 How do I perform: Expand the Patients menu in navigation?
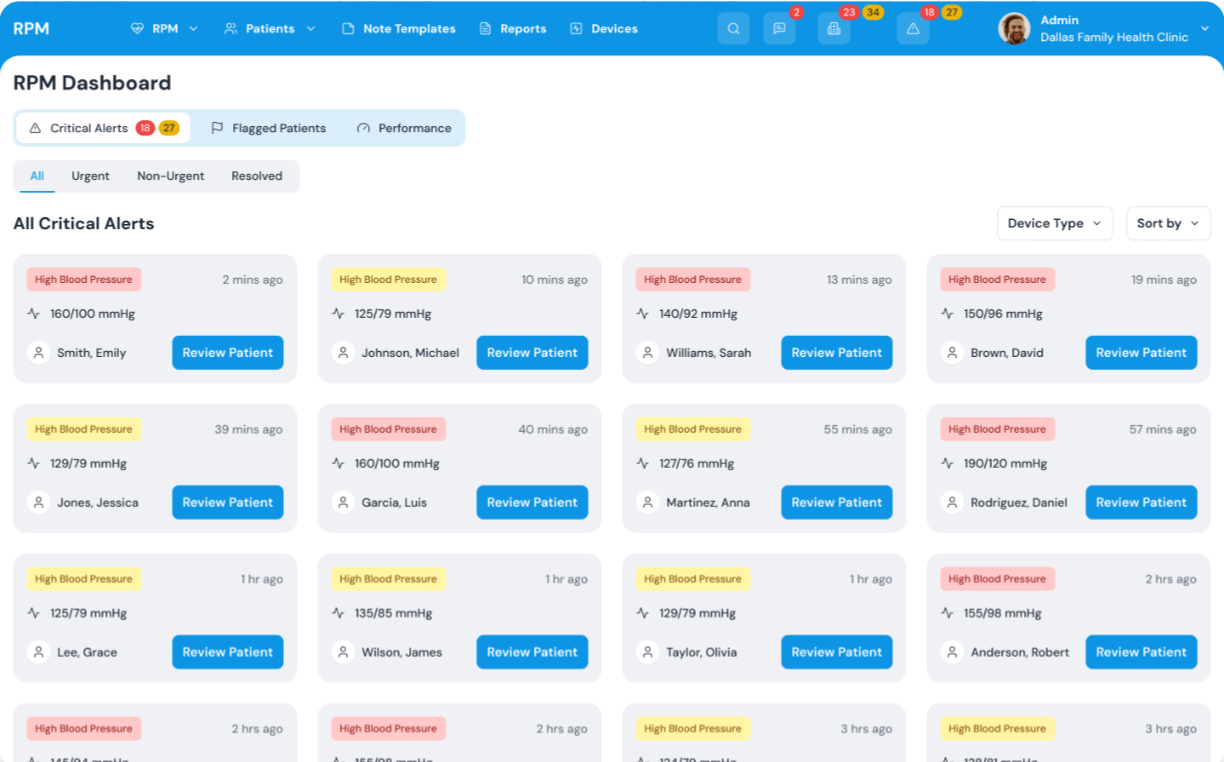(x=270, y=29)
